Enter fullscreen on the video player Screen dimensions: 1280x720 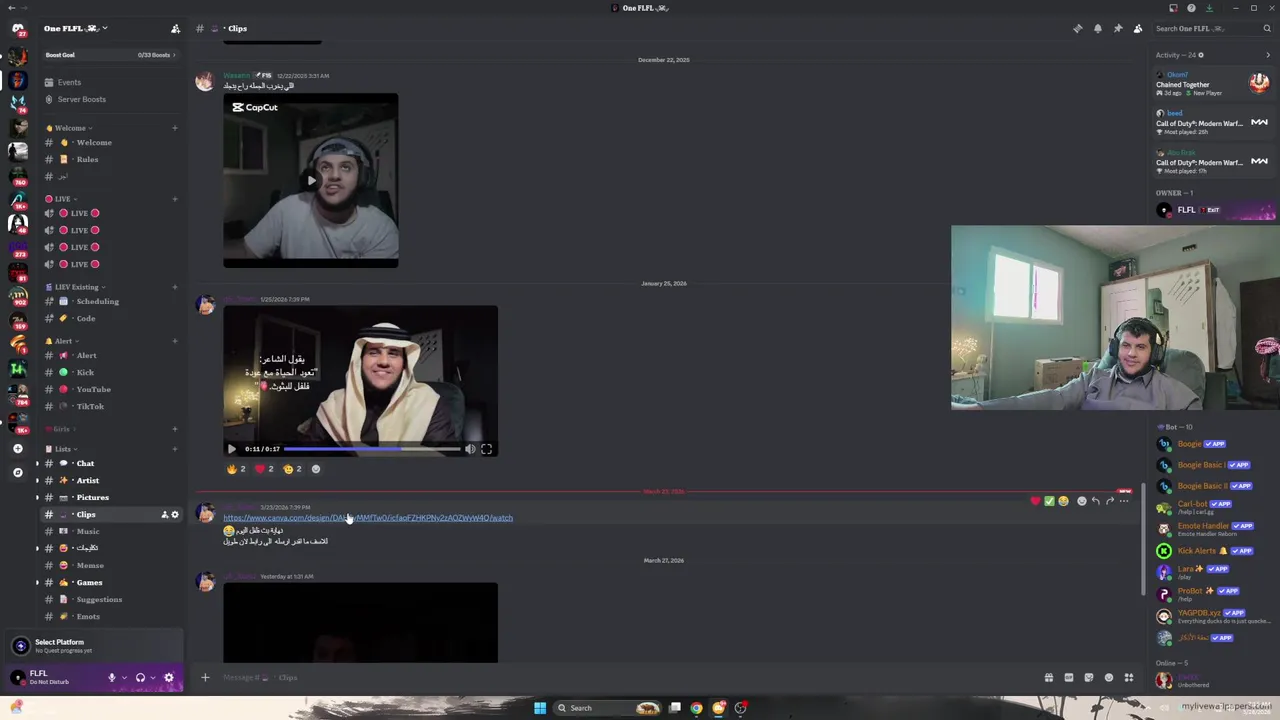coord(487,449)
